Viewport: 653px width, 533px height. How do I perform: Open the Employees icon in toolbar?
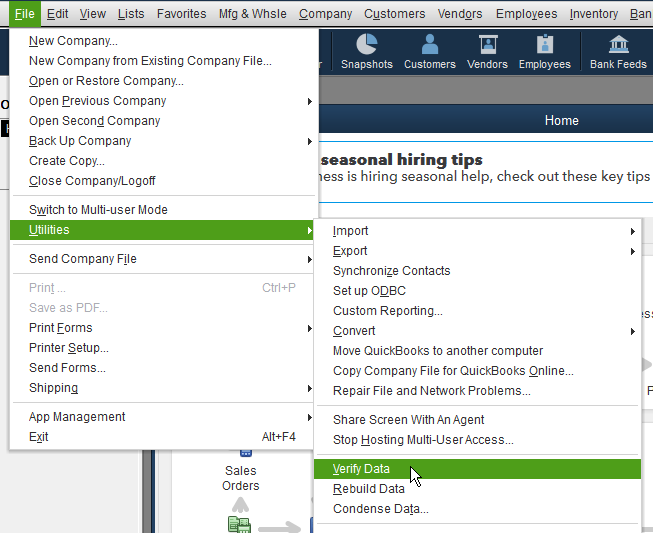(545, 52)
